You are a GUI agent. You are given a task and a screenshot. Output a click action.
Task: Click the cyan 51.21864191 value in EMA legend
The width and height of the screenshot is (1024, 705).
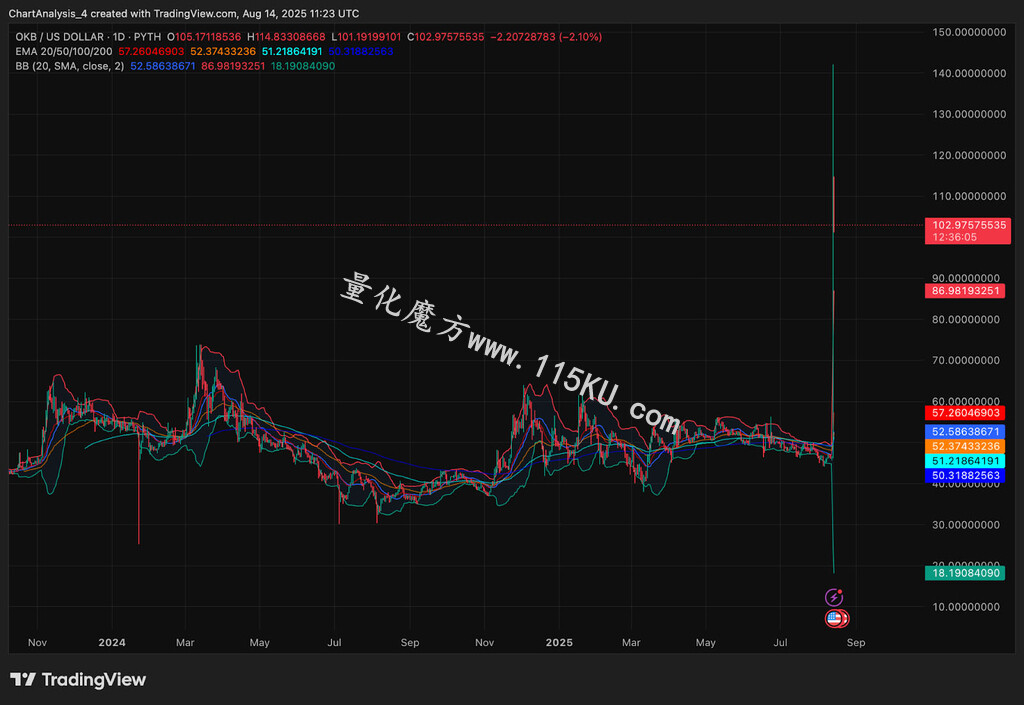click(x=292, y=52)
